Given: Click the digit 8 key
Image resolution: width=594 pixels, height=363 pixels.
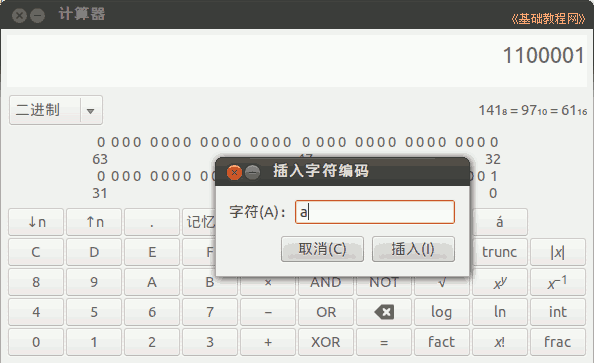Looking at the screenshot, I should tap(36, 282).
